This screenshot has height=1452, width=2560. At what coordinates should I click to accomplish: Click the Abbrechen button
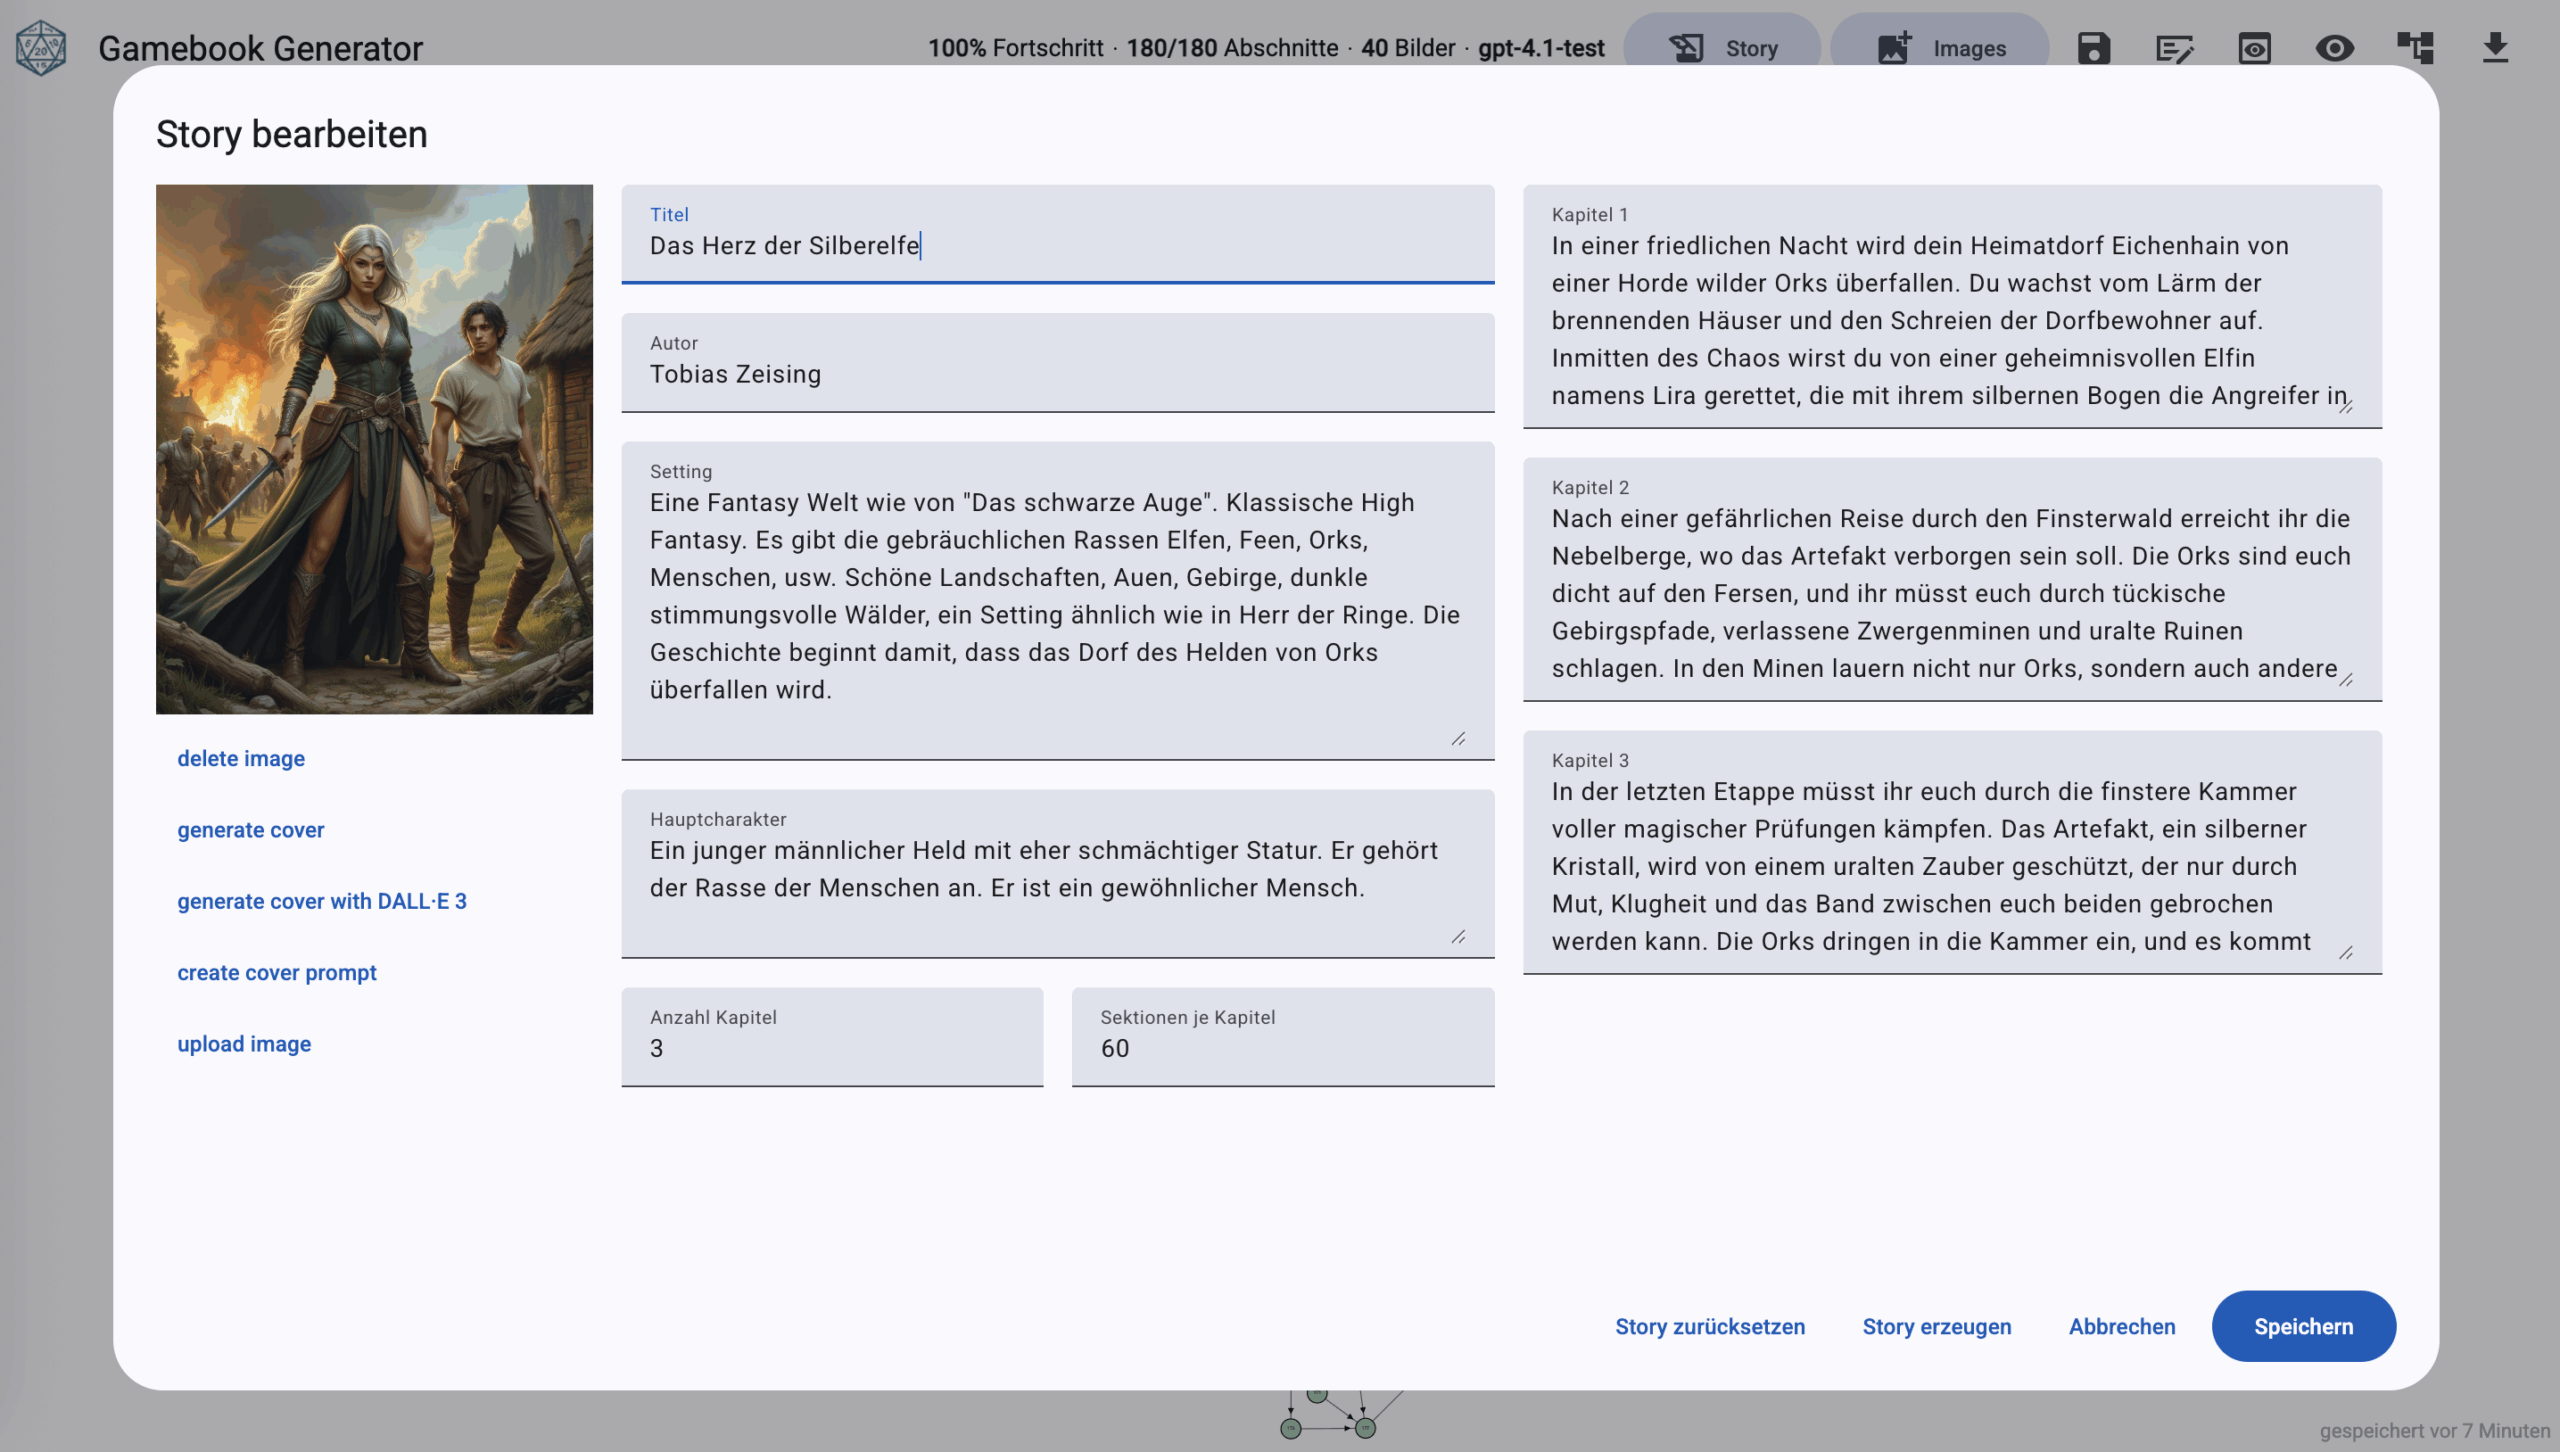(2122, 1326)
